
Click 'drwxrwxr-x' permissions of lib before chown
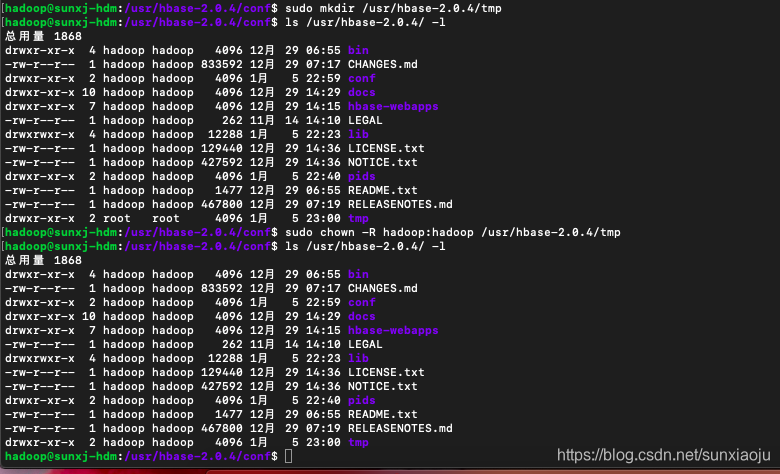[40, 134]
